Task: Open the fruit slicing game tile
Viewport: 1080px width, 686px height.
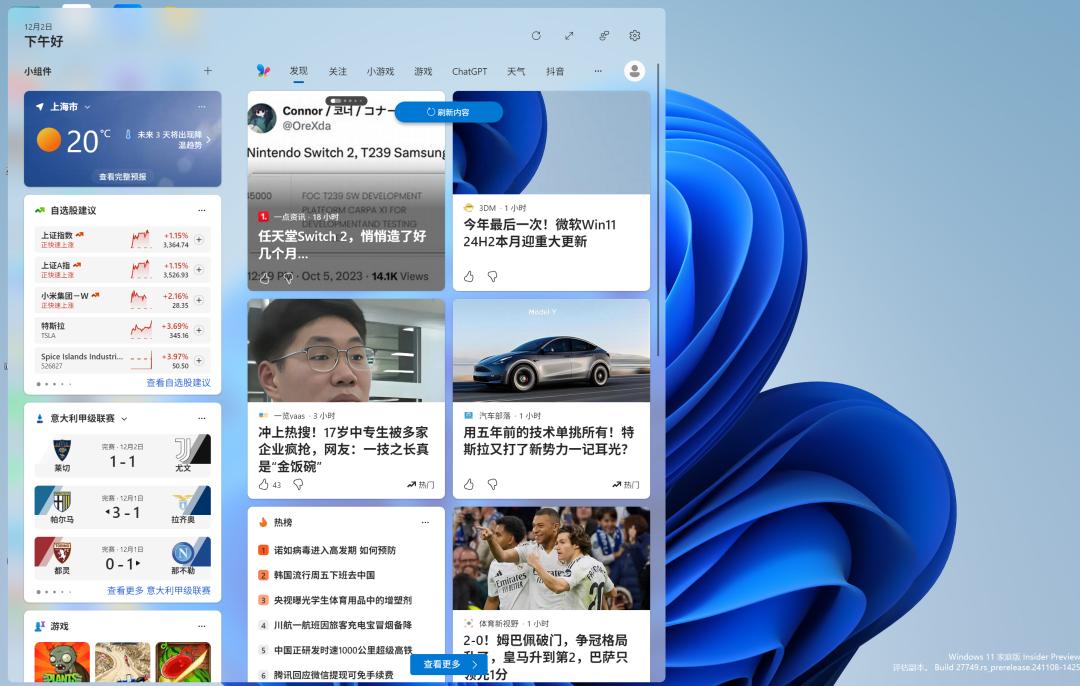Action: point(183,662)
